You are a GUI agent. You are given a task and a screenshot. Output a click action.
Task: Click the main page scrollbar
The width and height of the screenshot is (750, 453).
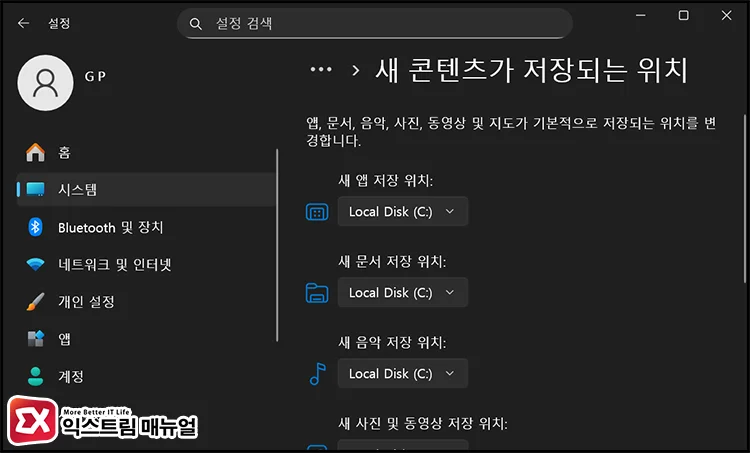[745, 199]
